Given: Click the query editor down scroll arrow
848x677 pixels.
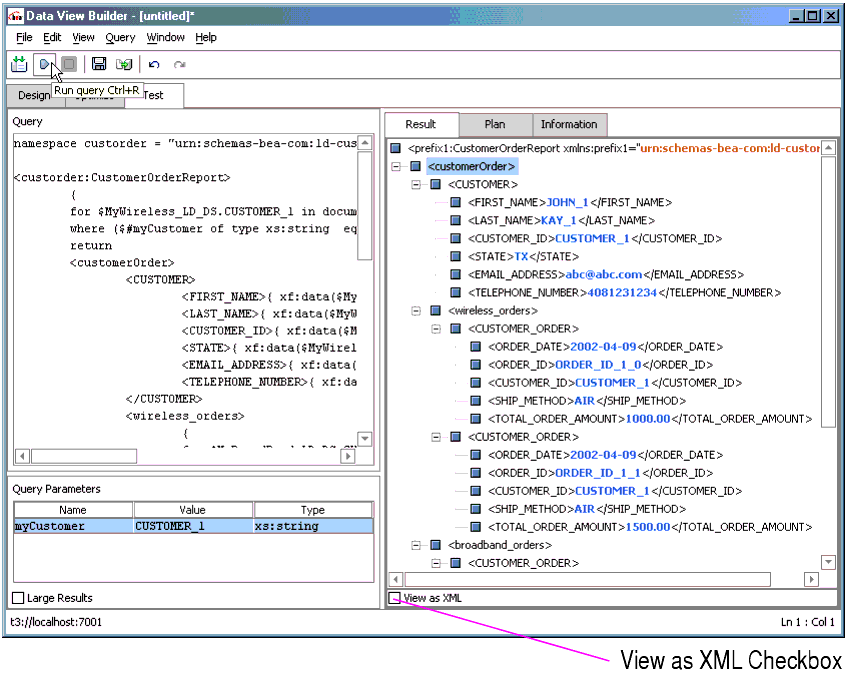Looking at the screenshot, I should [365, 439].
